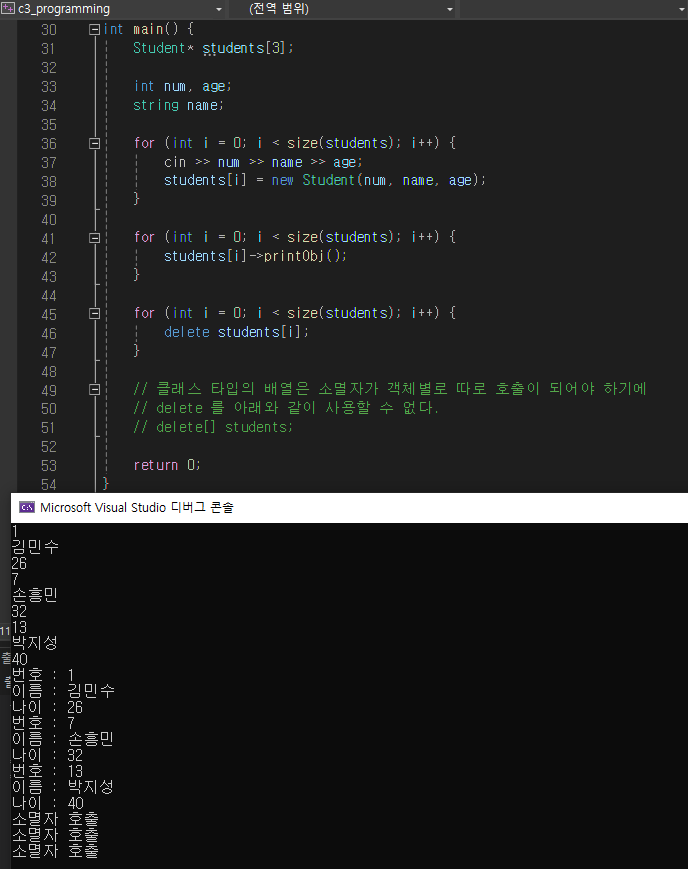Click console output '이름 : 손흥민'
The image size is (688, 869).
tap(63, 739)
